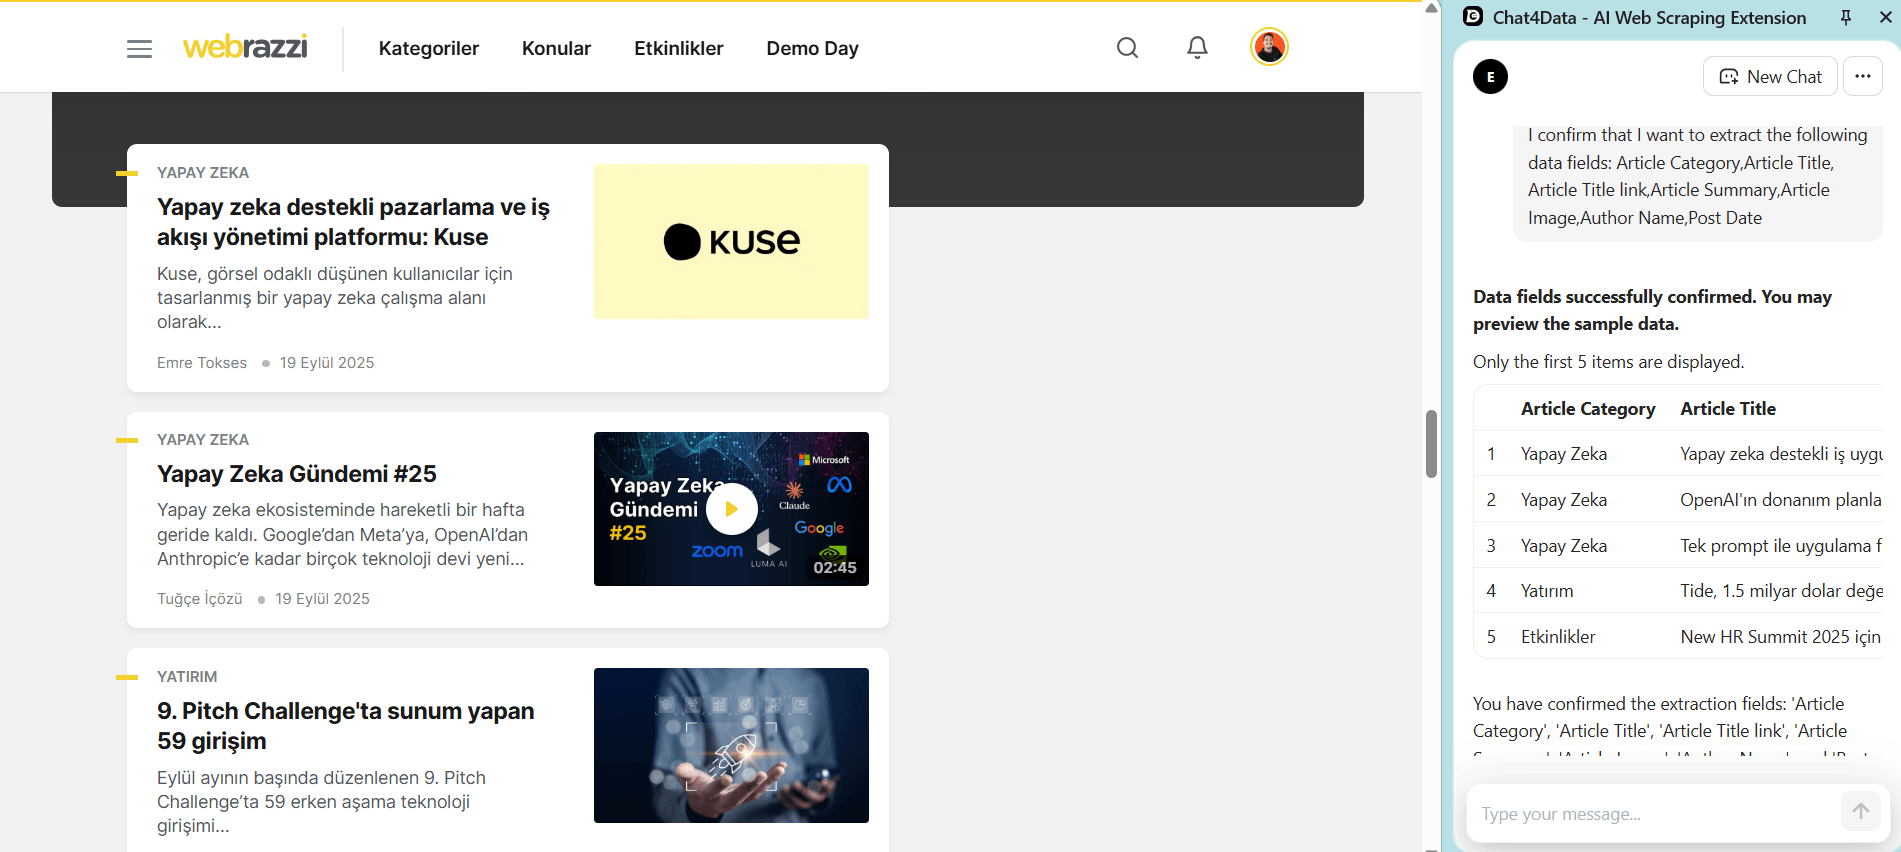Click 'Yapay Zeka' category cell in row 2
This screenshot has height=852, width=1901.
(1564, 500)
